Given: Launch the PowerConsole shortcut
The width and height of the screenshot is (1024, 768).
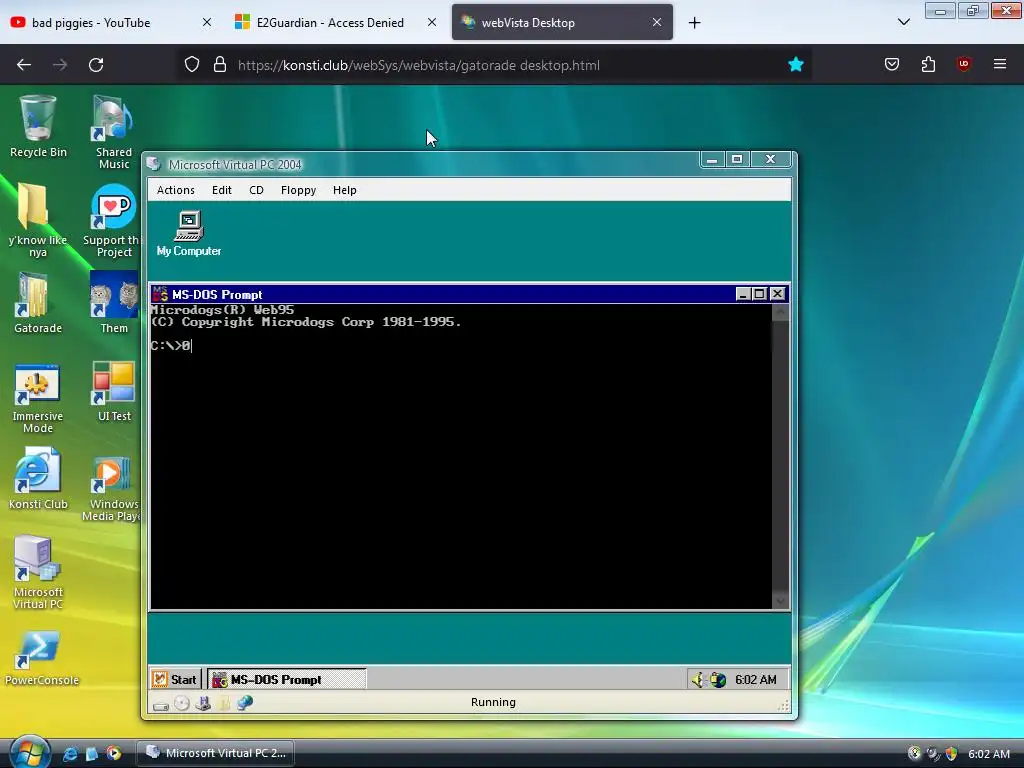Looking at the screenshot, I should 40,658.
